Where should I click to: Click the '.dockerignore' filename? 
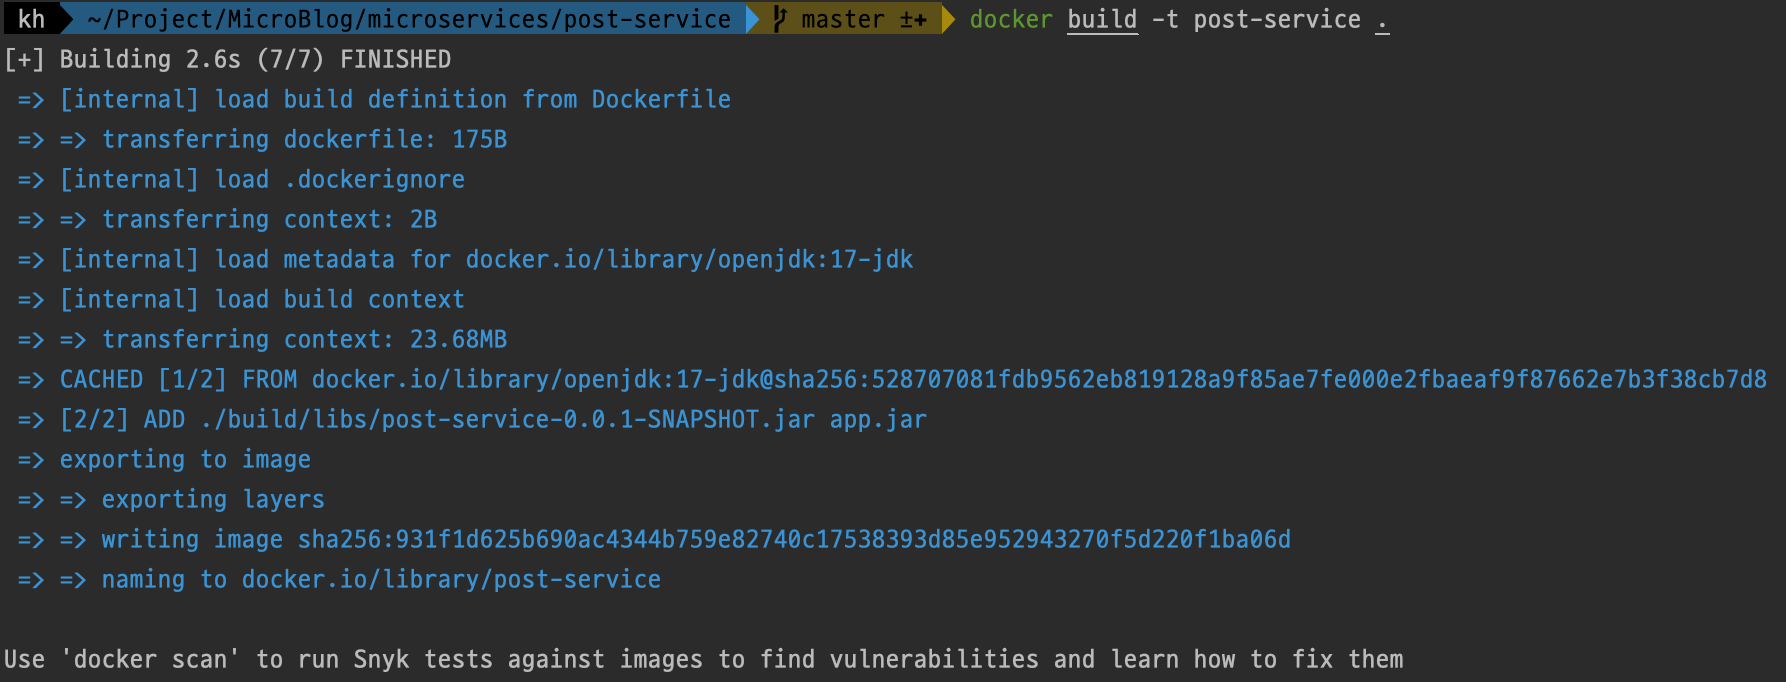tap(374, 179)
